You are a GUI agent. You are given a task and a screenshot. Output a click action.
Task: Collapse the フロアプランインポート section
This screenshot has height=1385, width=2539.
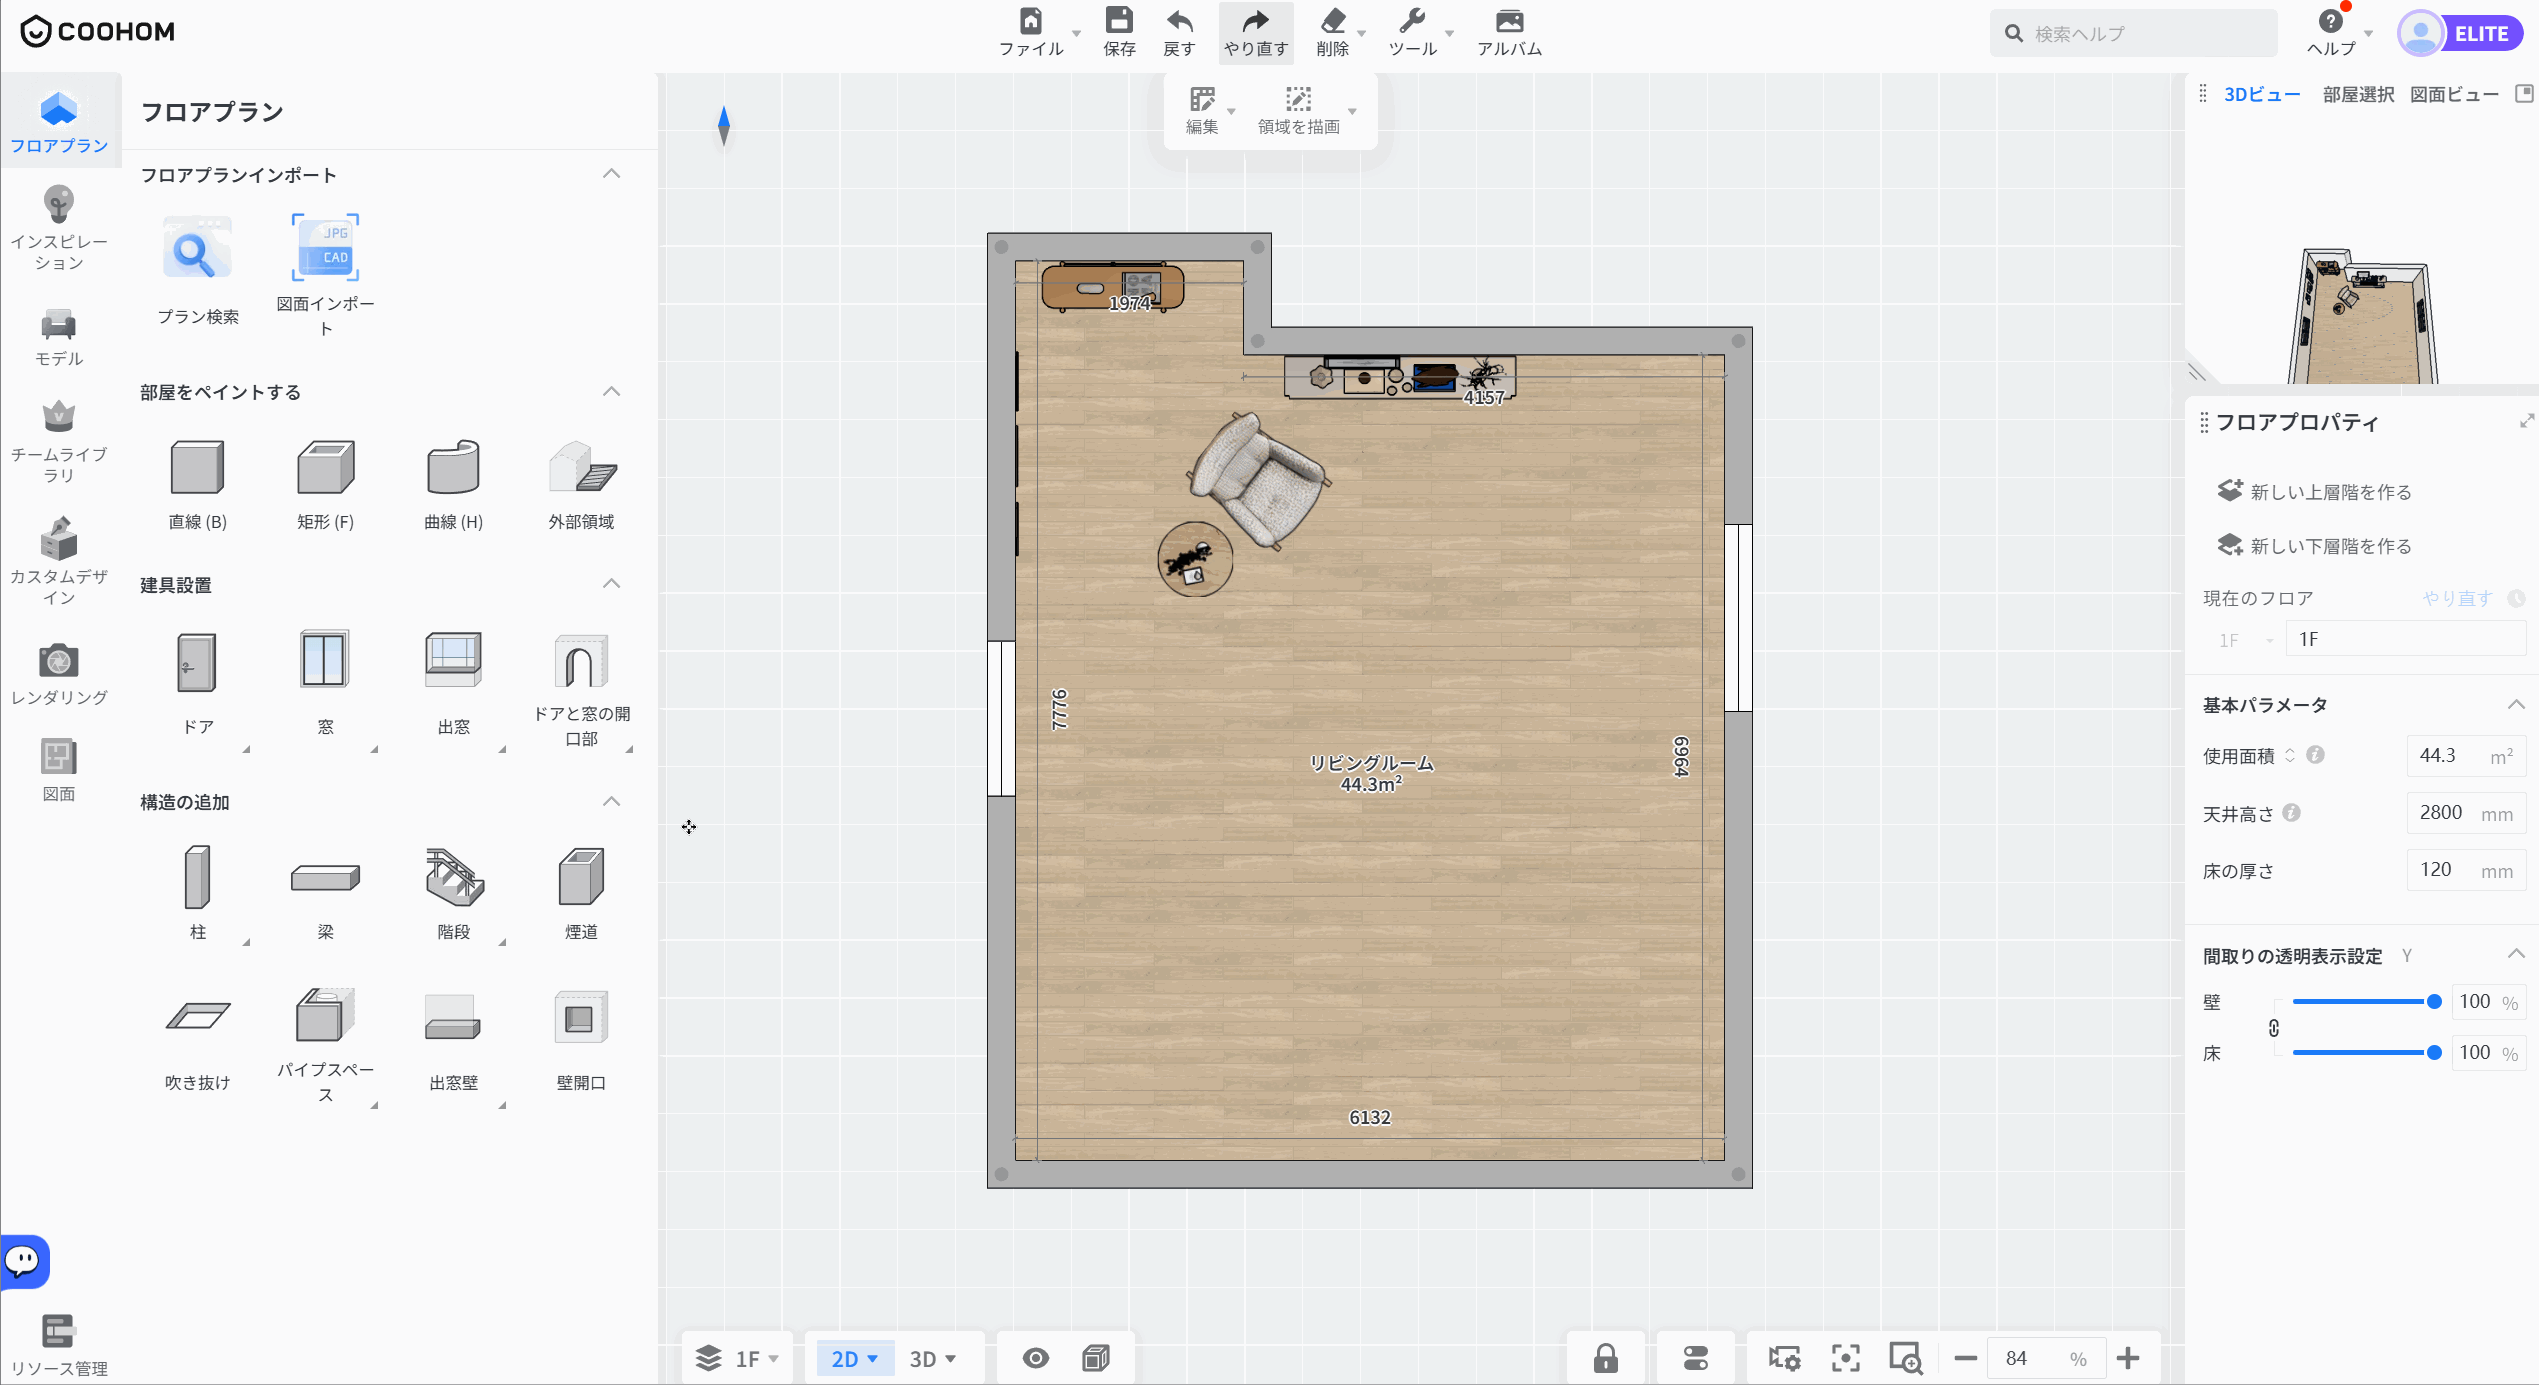click(x=611, y=174)
